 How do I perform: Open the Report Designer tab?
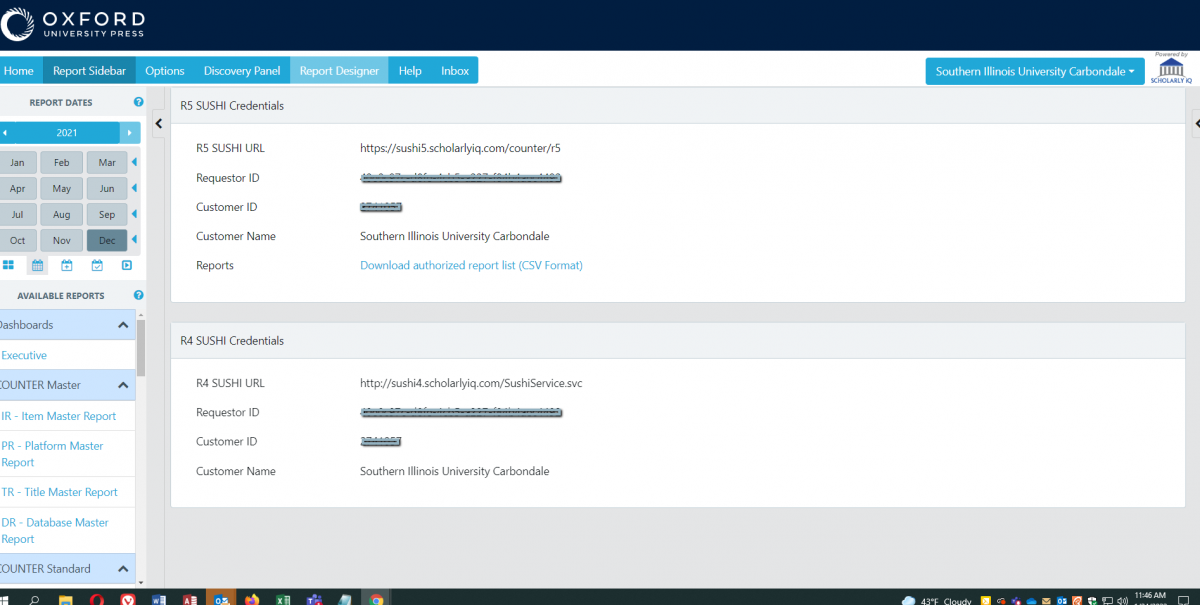click(x=339, y=71)
